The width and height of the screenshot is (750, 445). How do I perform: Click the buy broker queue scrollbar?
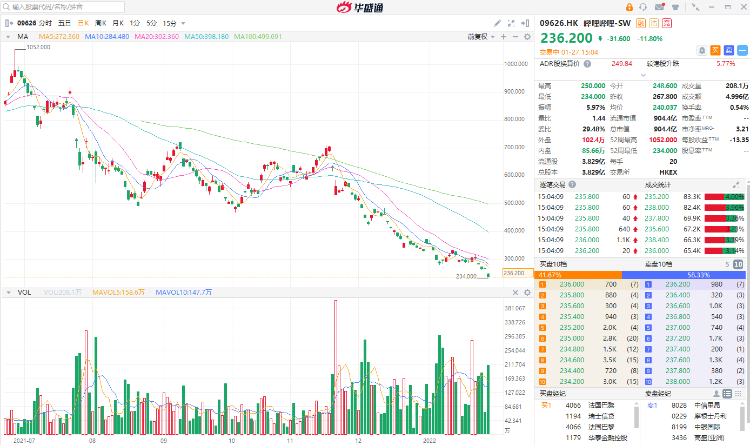pos(636,415)
